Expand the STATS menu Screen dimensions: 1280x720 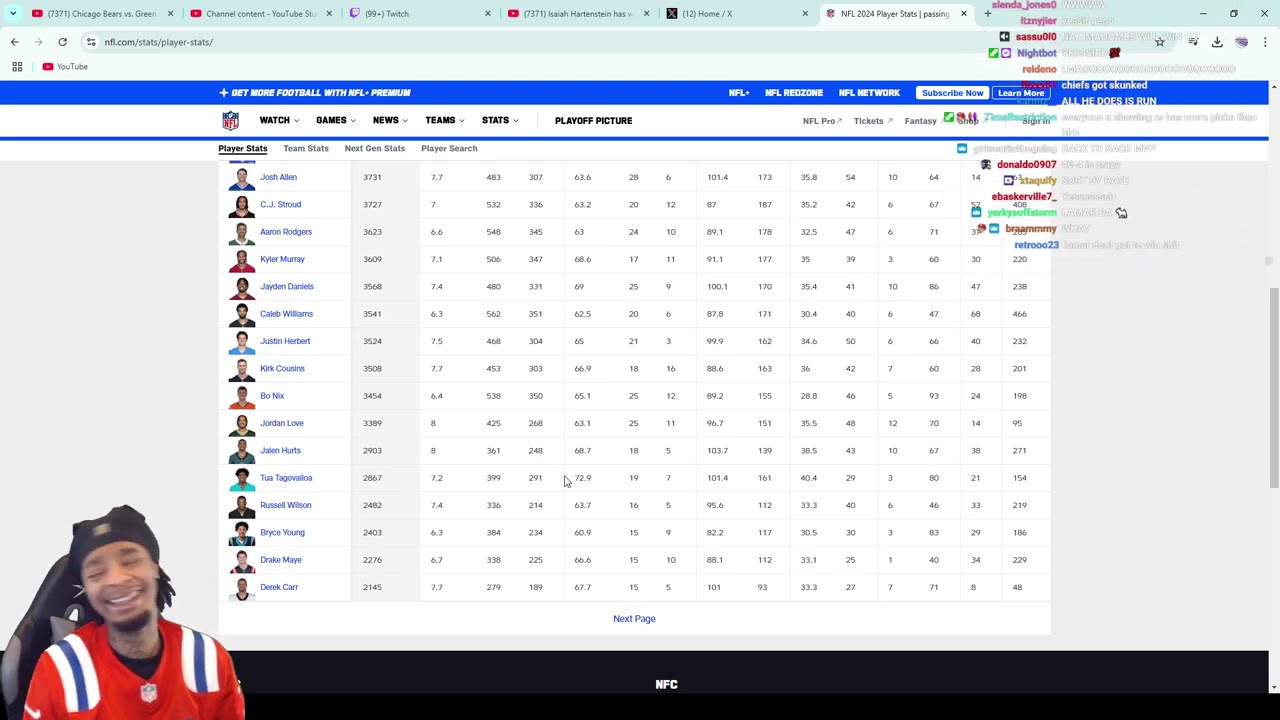(500, 121)
